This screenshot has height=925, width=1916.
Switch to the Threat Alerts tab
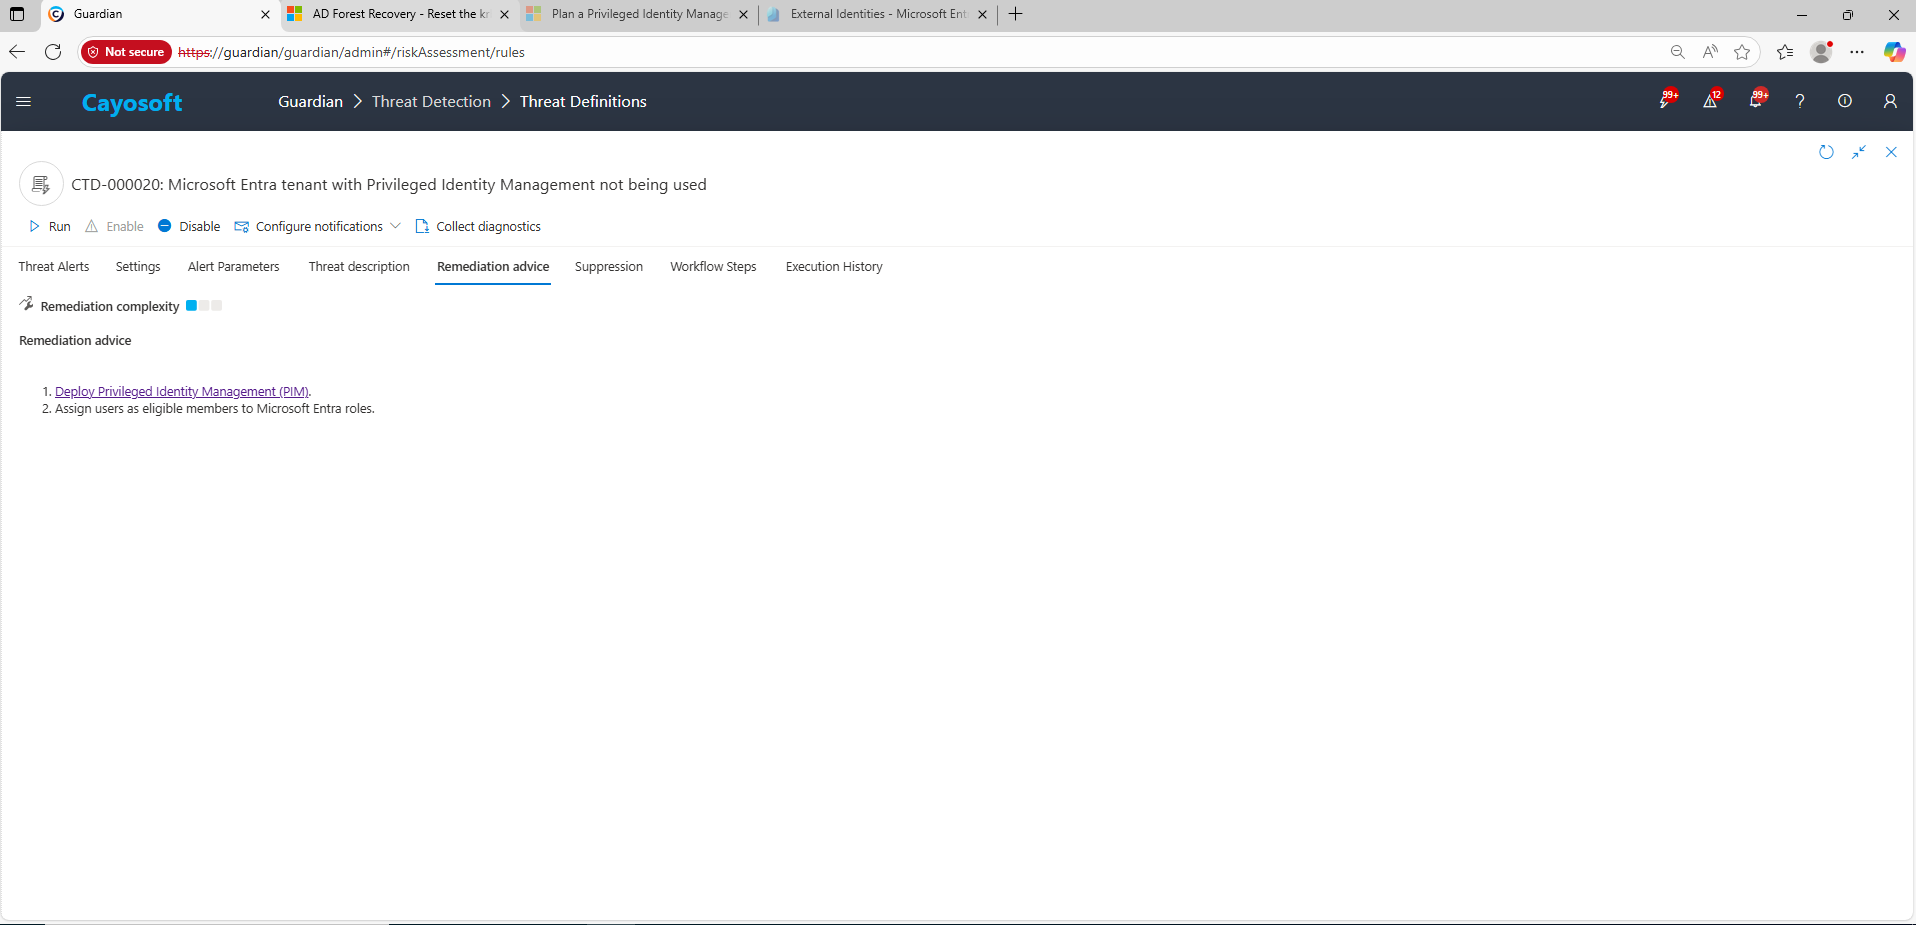click(54, 267)
